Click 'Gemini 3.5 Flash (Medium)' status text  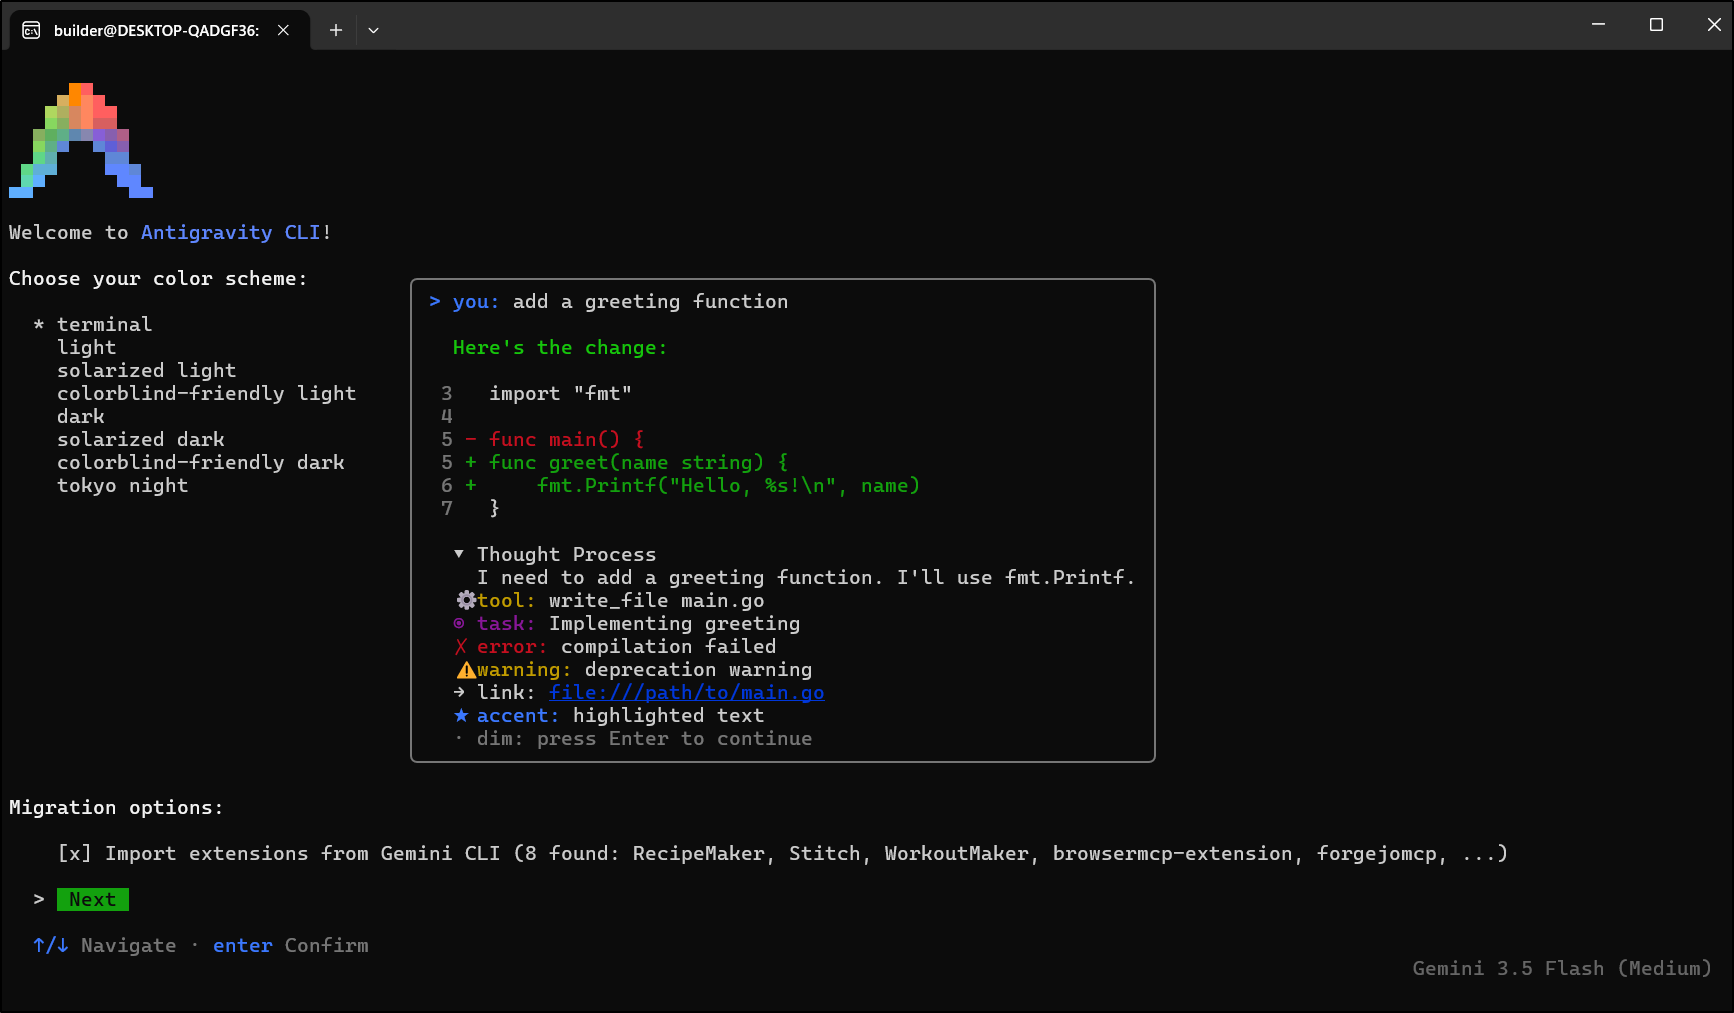(x=1562, y=968)
